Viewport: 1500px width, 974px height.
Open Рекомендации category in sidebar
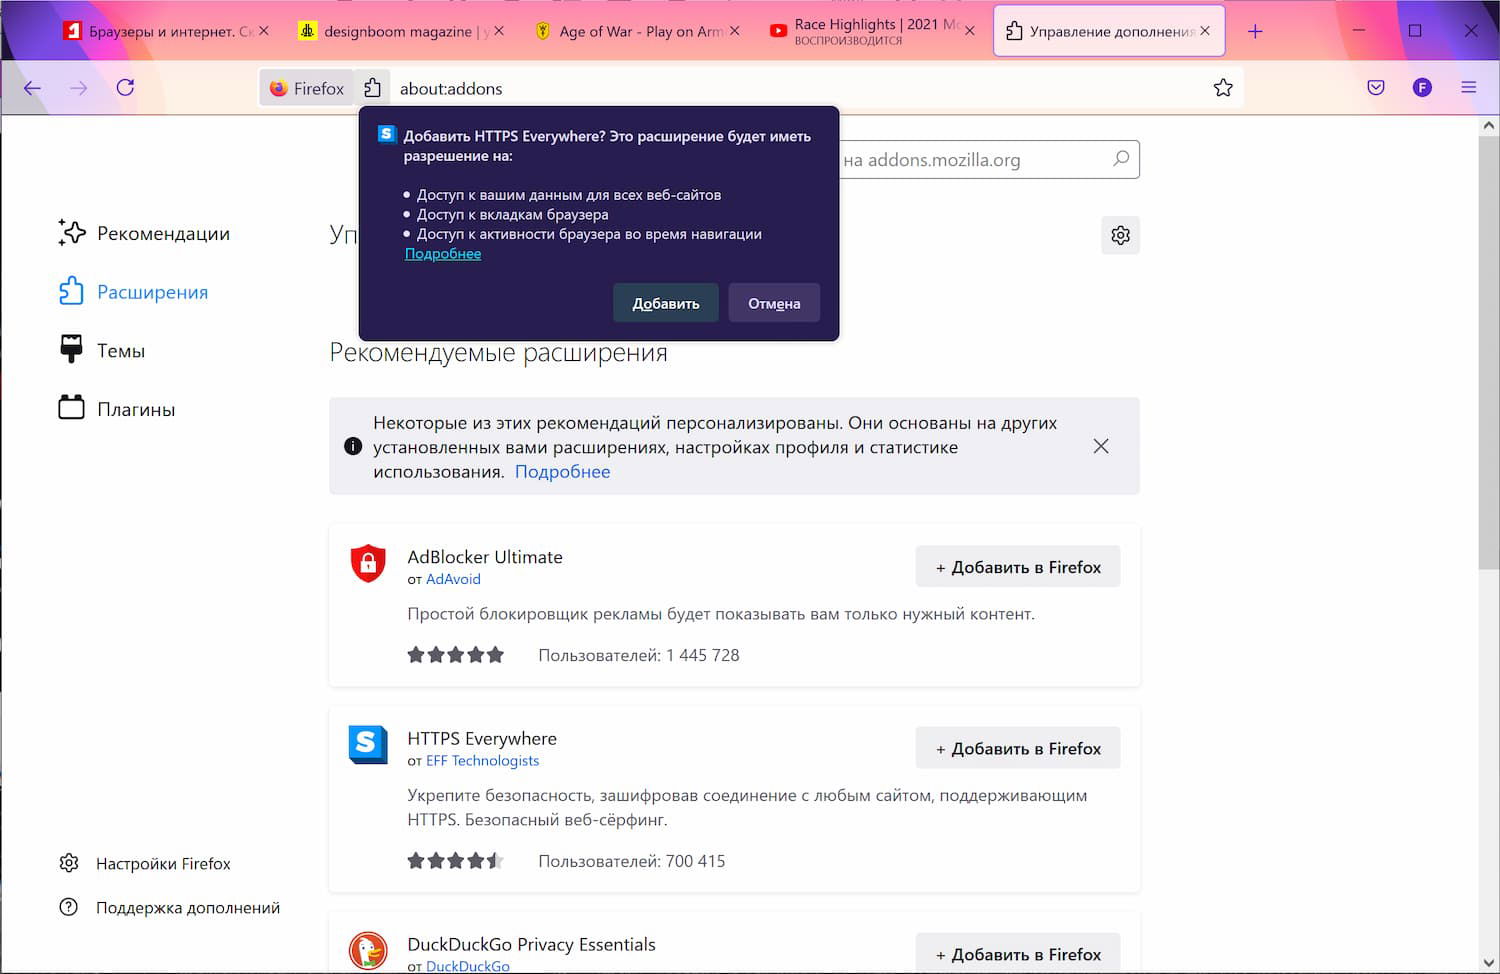click(144, 233)
